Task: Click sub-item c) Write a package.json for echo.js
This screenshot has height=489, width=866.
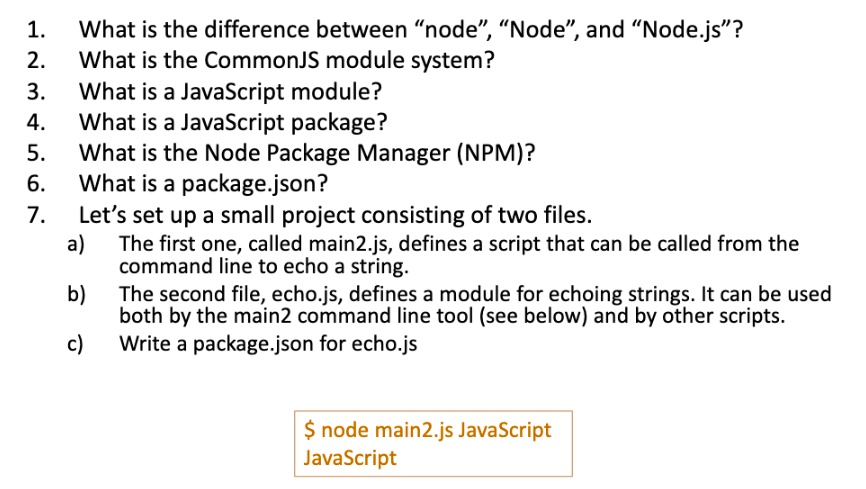Action: pos(268,344)
